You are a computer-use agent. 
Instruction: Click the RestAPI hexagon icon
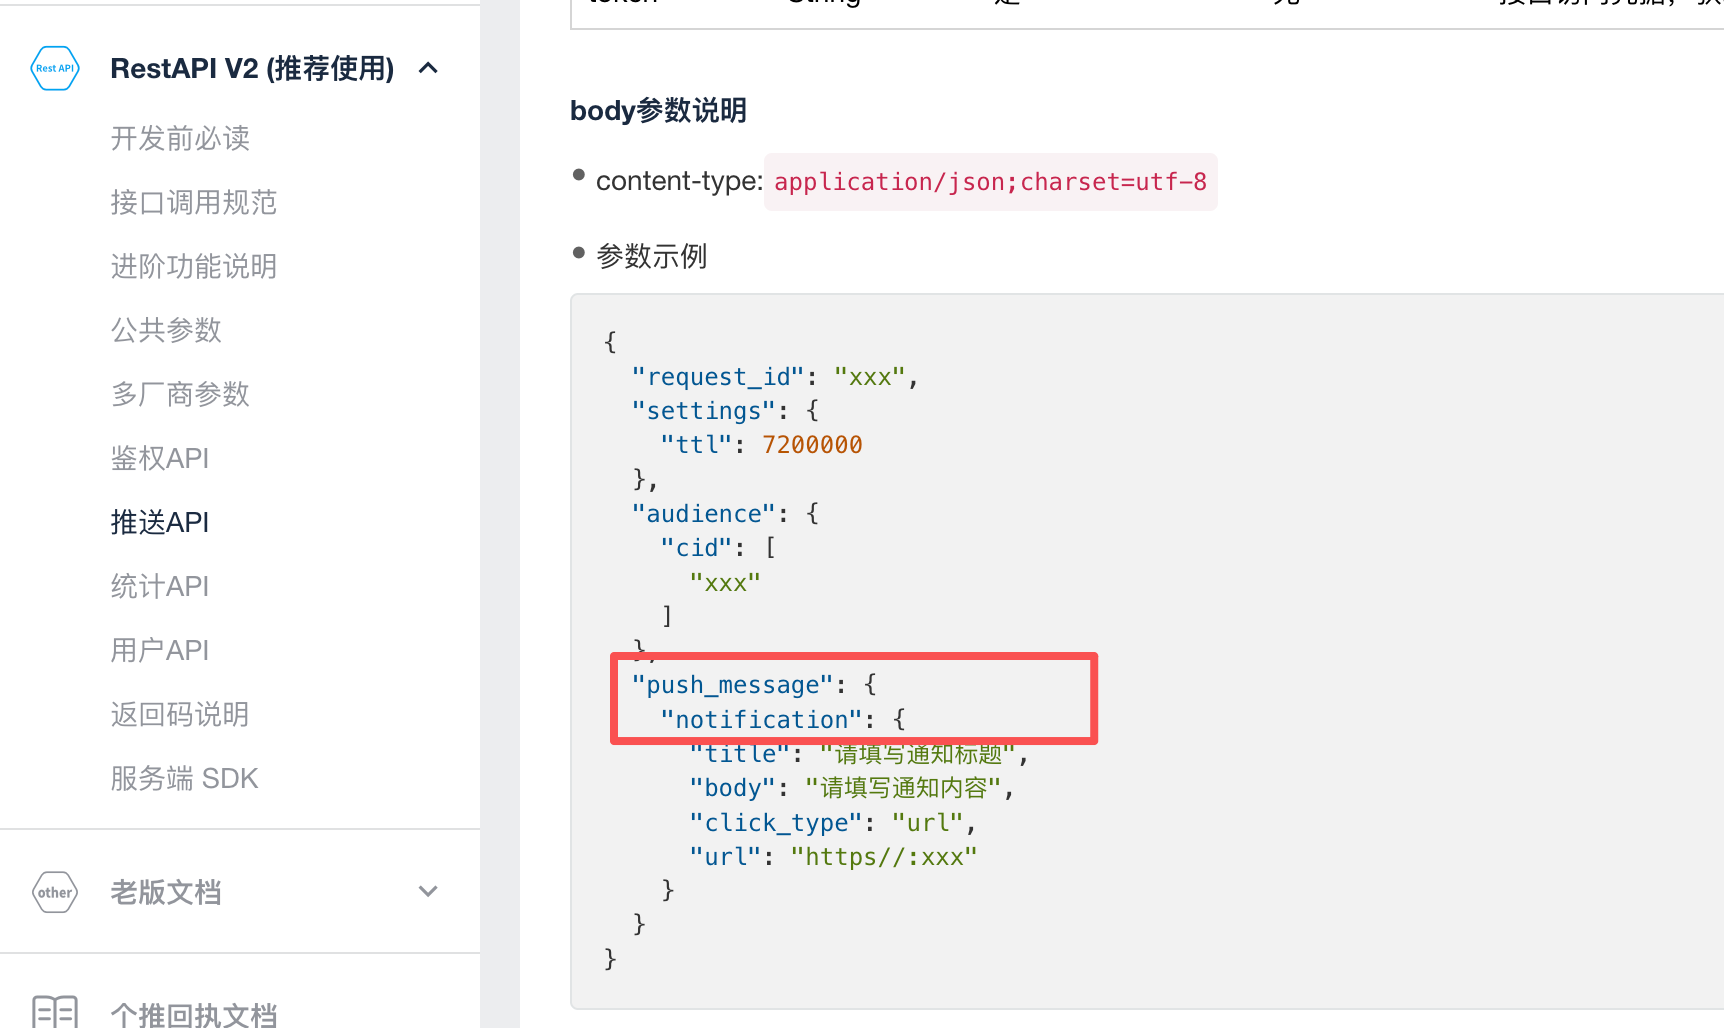tap(55, 68)
